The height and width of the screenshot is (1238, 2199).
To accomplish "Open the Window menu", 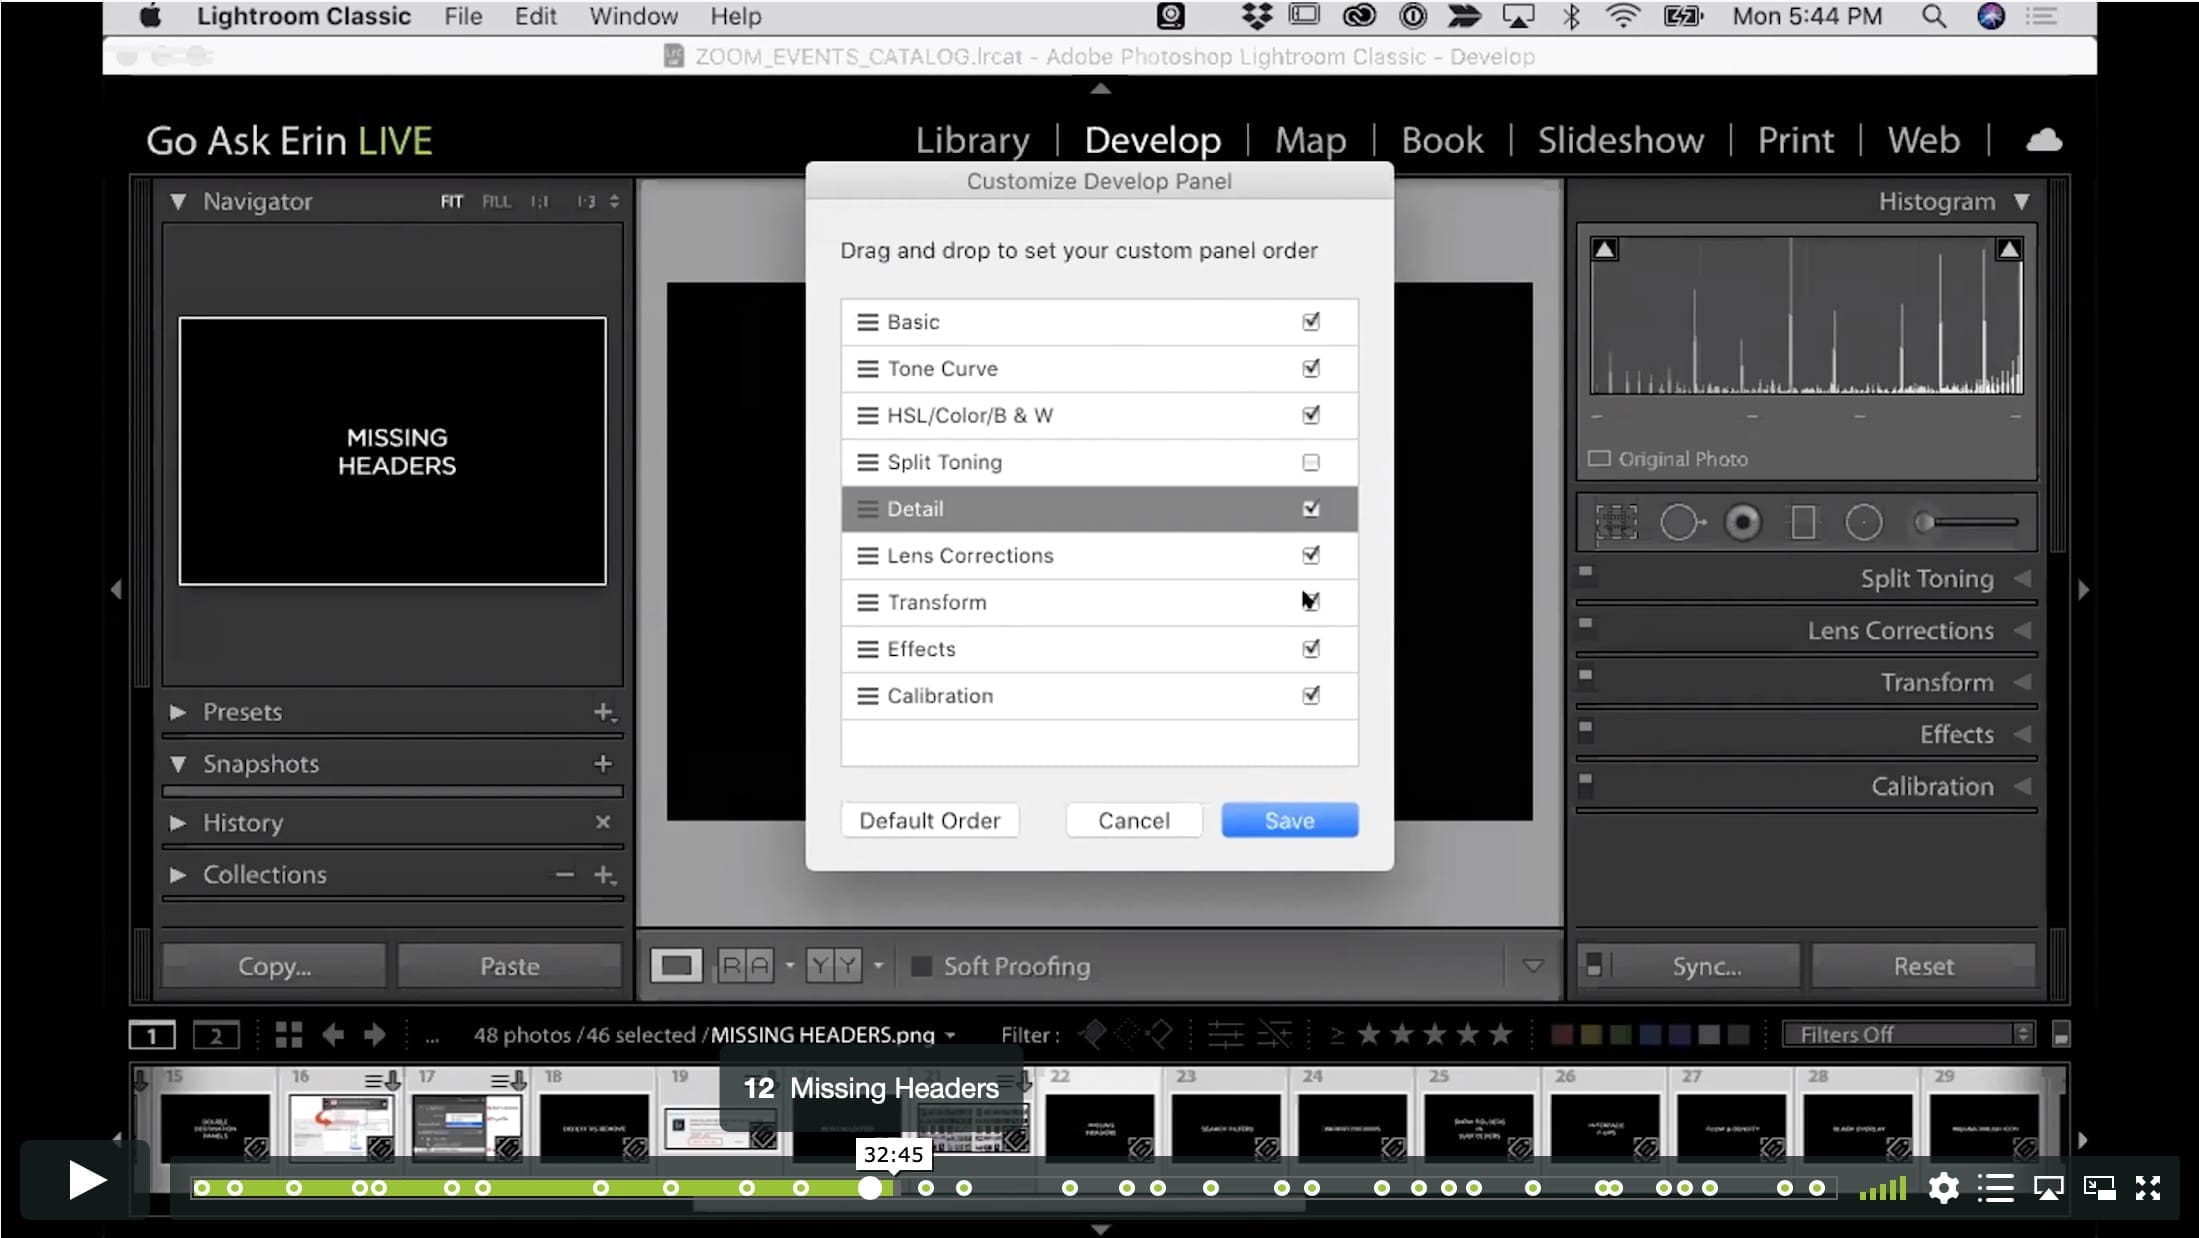I will pos(633,16).
